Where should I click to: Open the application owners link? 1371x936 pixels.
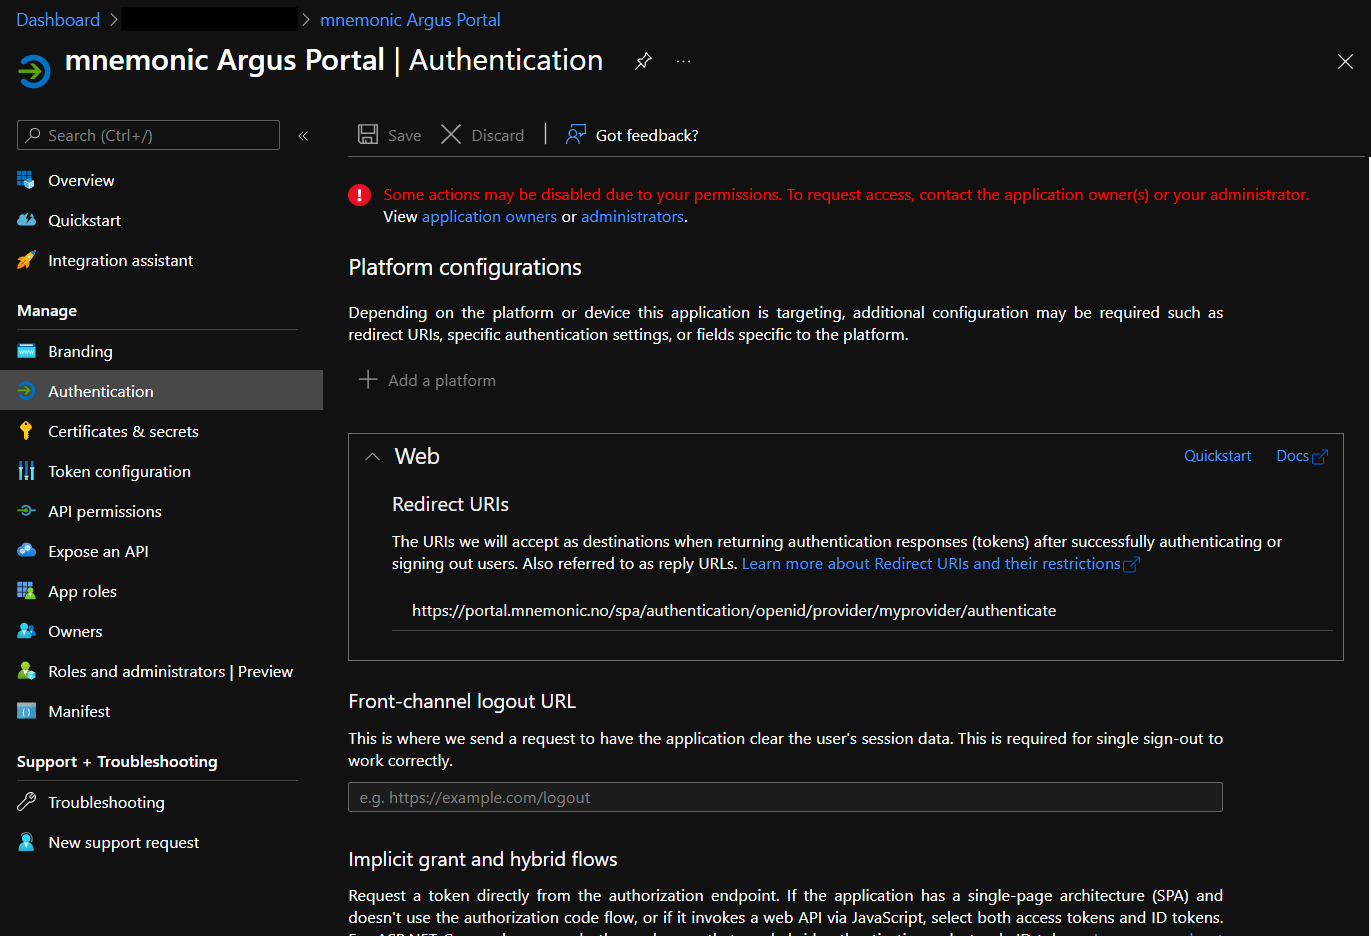489,217
